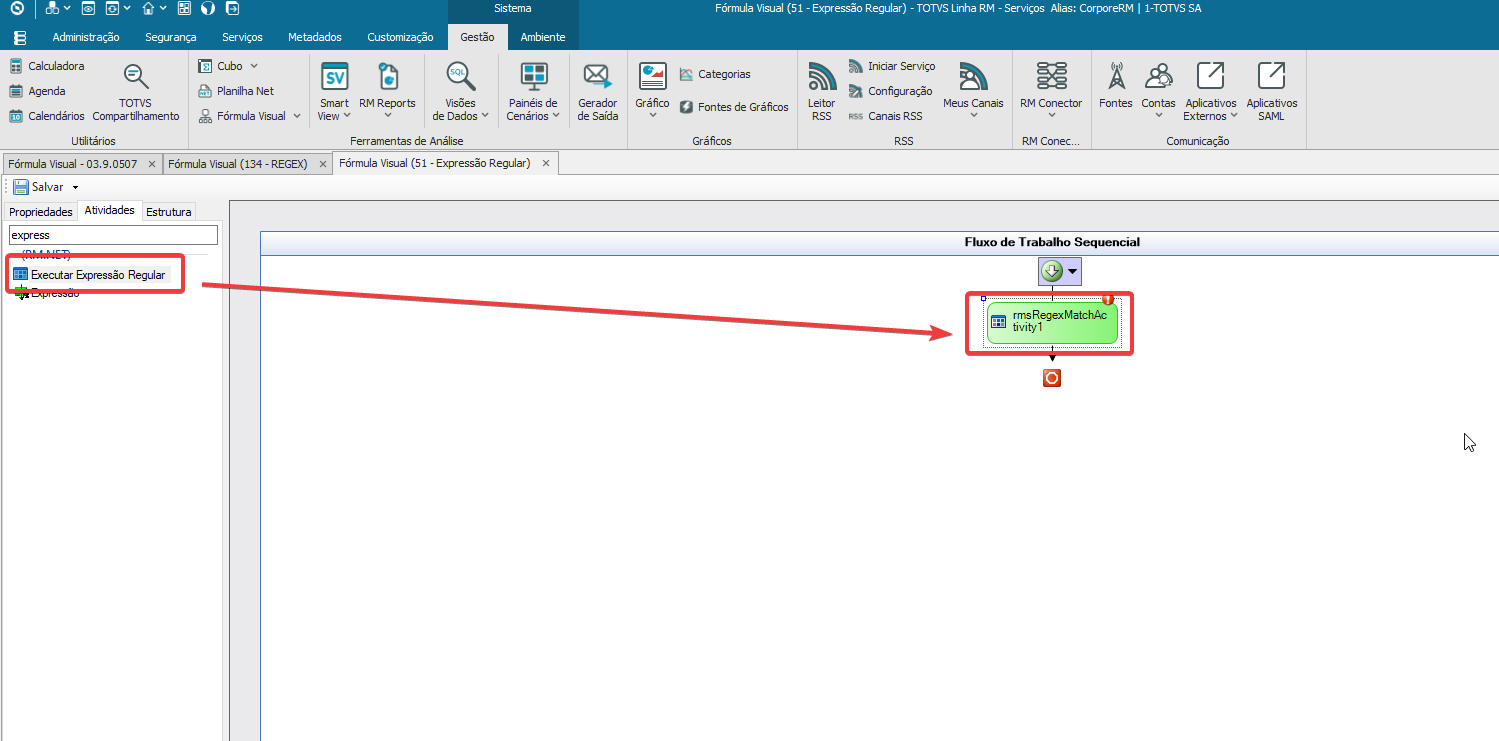The width and height of the screenshot is (1499, 741).
Task: Open RSS Configuração
Action: pos(890,91)
